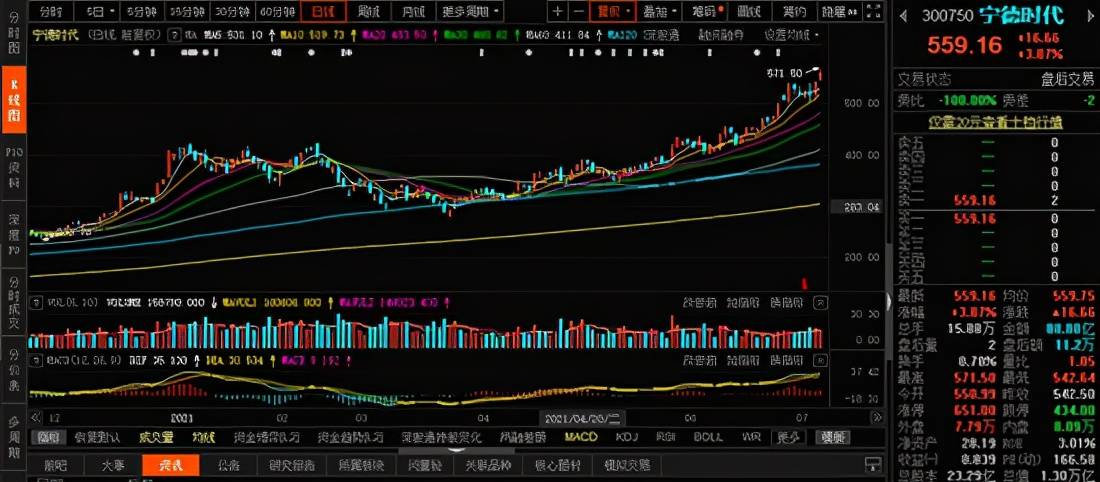The width and height of the screenshot is (1100, 482).
Task: Switch to 30分钟 chart period
Action: point(232,11)
